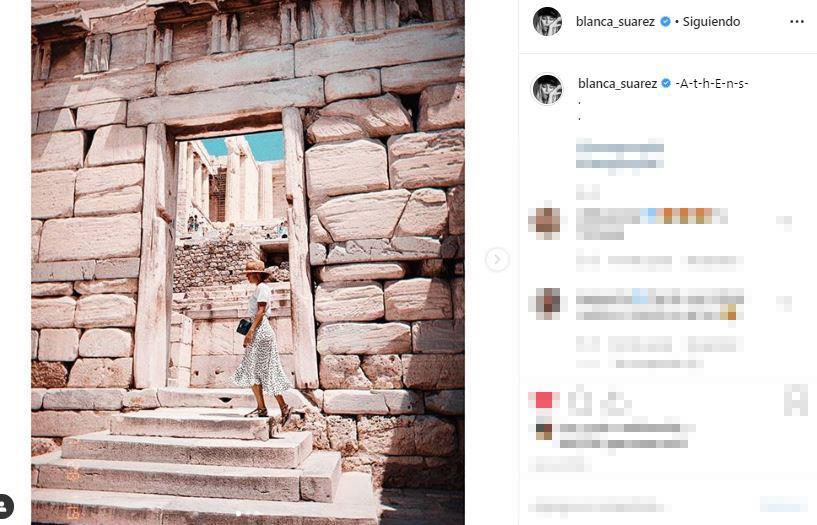Open first commenter's profile avatar
The width and height of the screenshot is (817, 525).
(x=546, y=222)
